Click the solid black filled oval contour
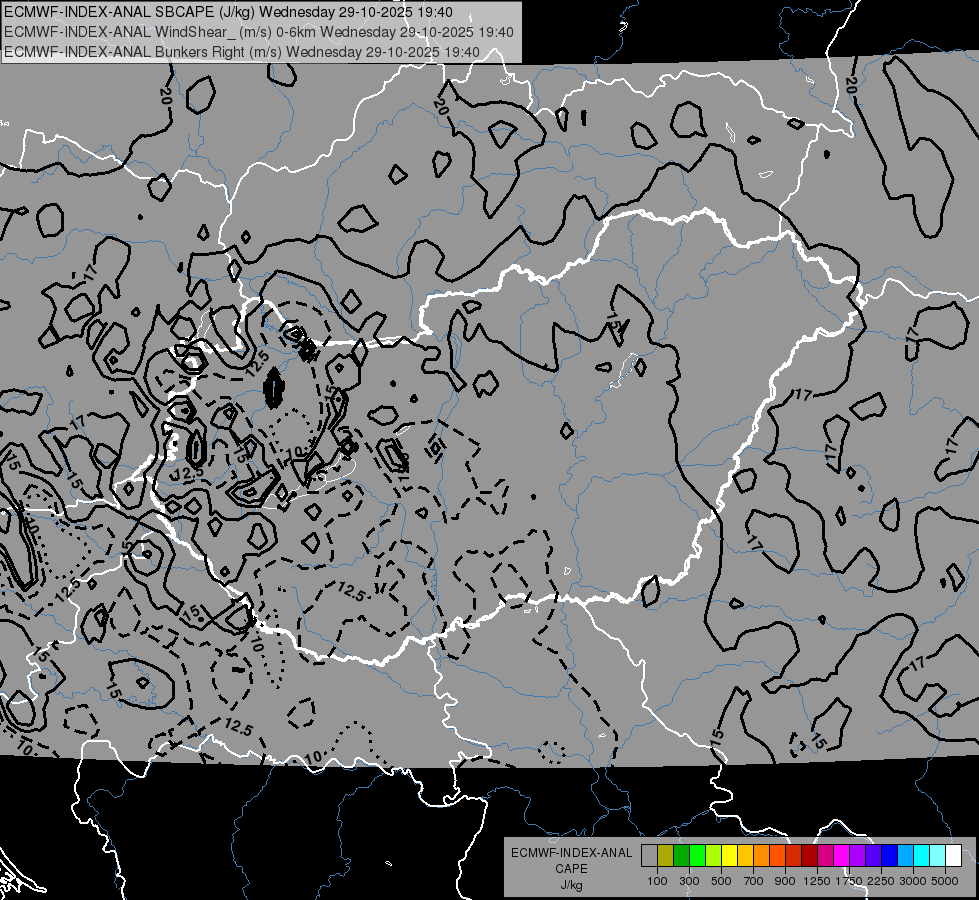 273,387
